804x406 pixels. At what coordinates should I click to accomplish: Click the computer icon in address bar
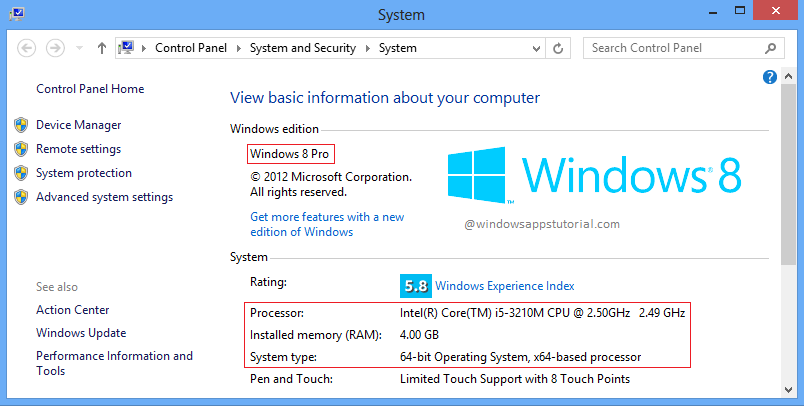click(x=128, y=48)
